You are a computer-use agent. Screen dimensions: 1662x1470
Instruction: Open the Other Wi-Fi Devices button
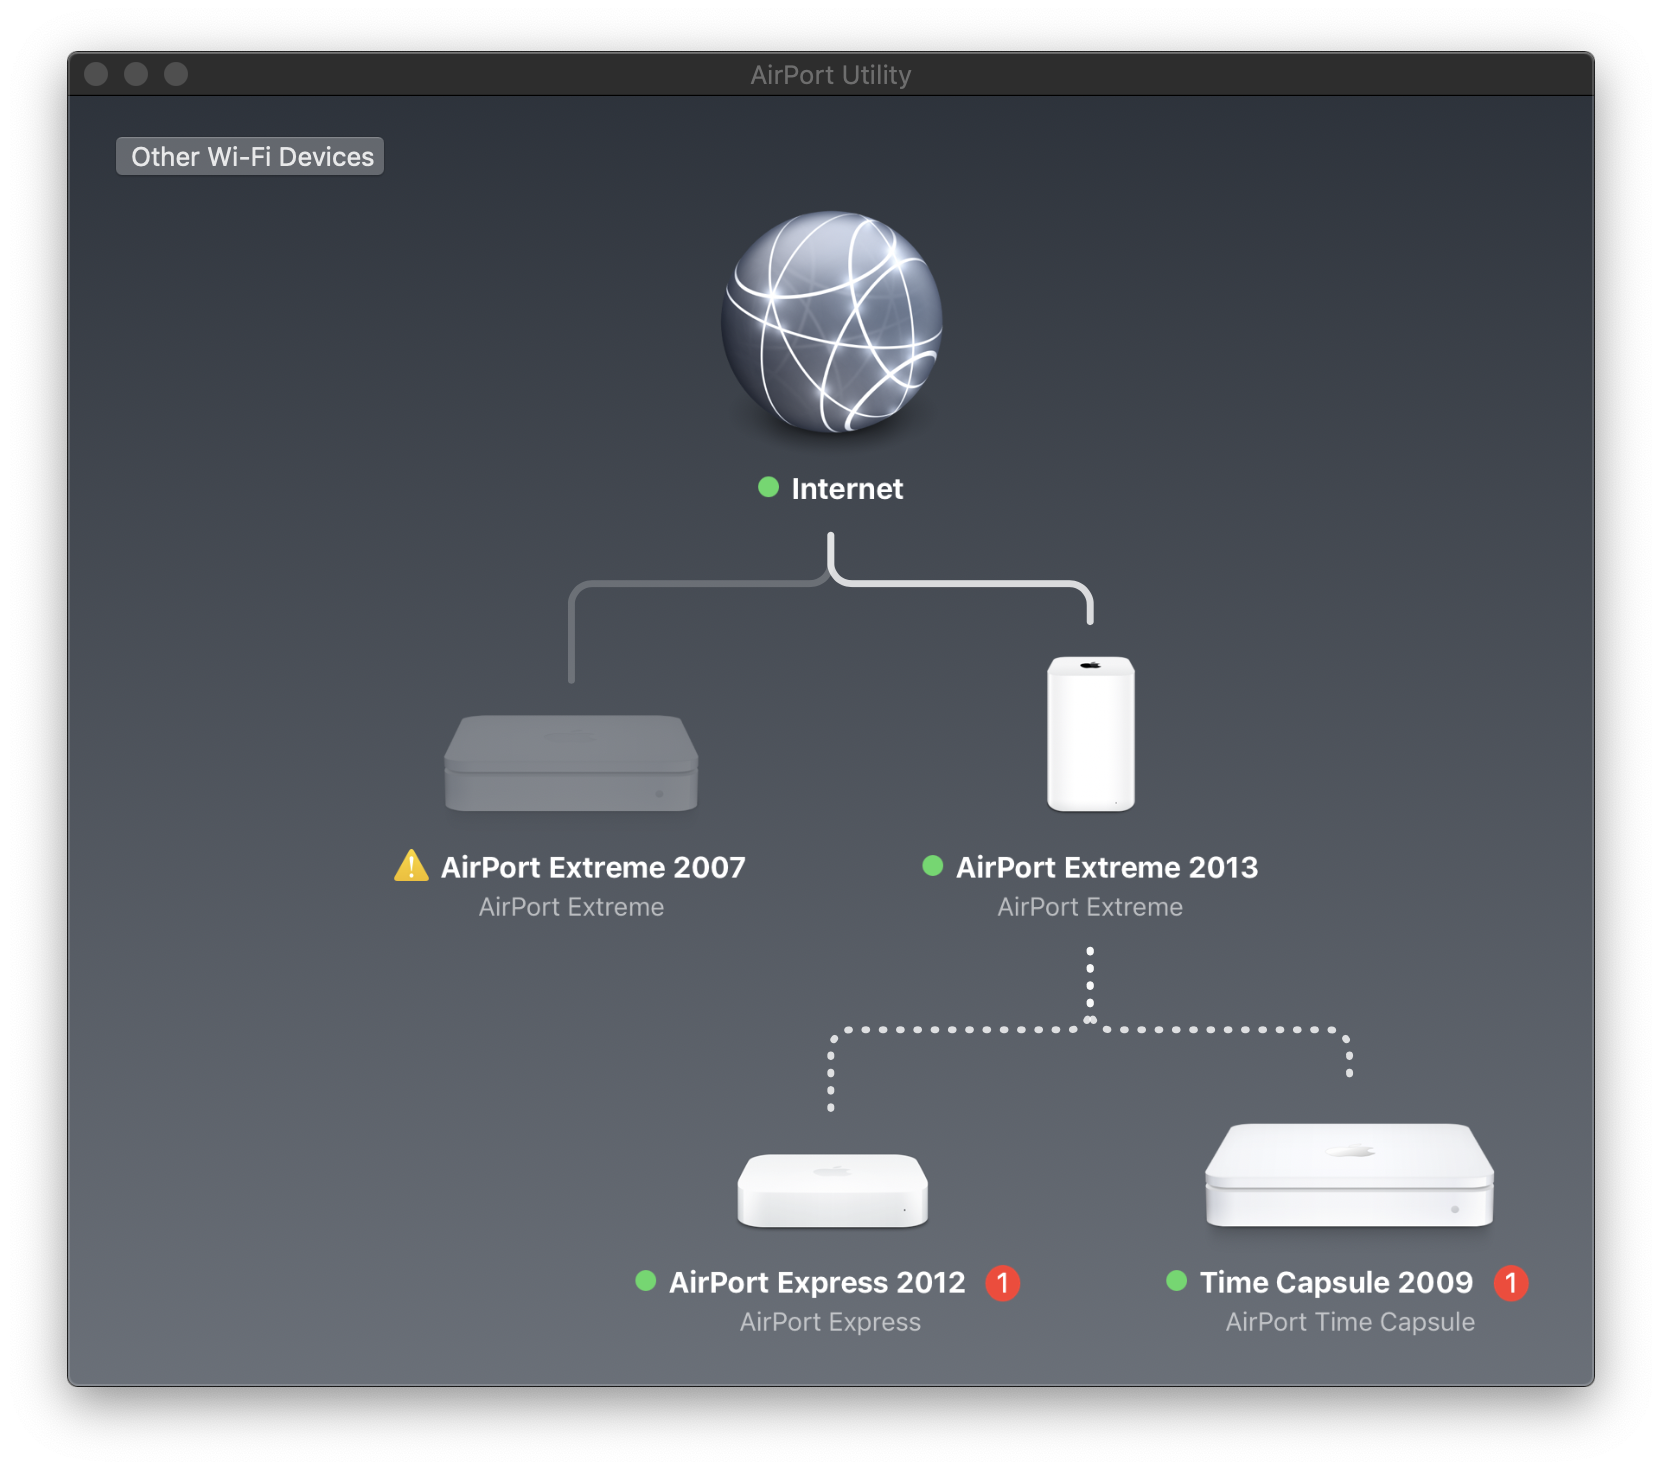(x=250, y=156)
